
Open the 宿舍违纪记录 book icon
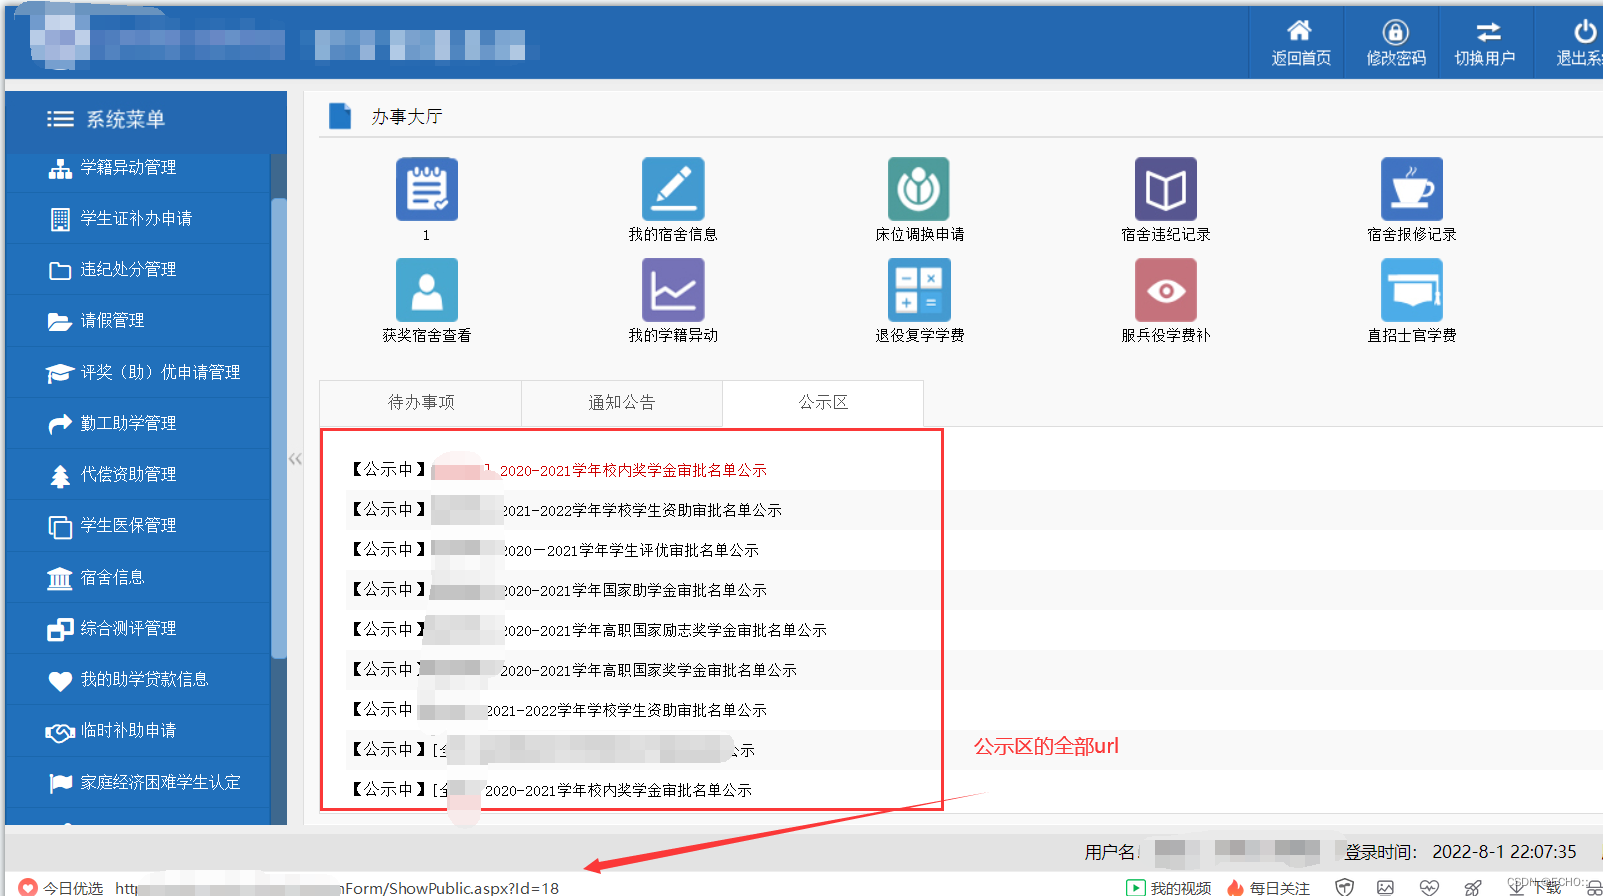coord(1165,189)
